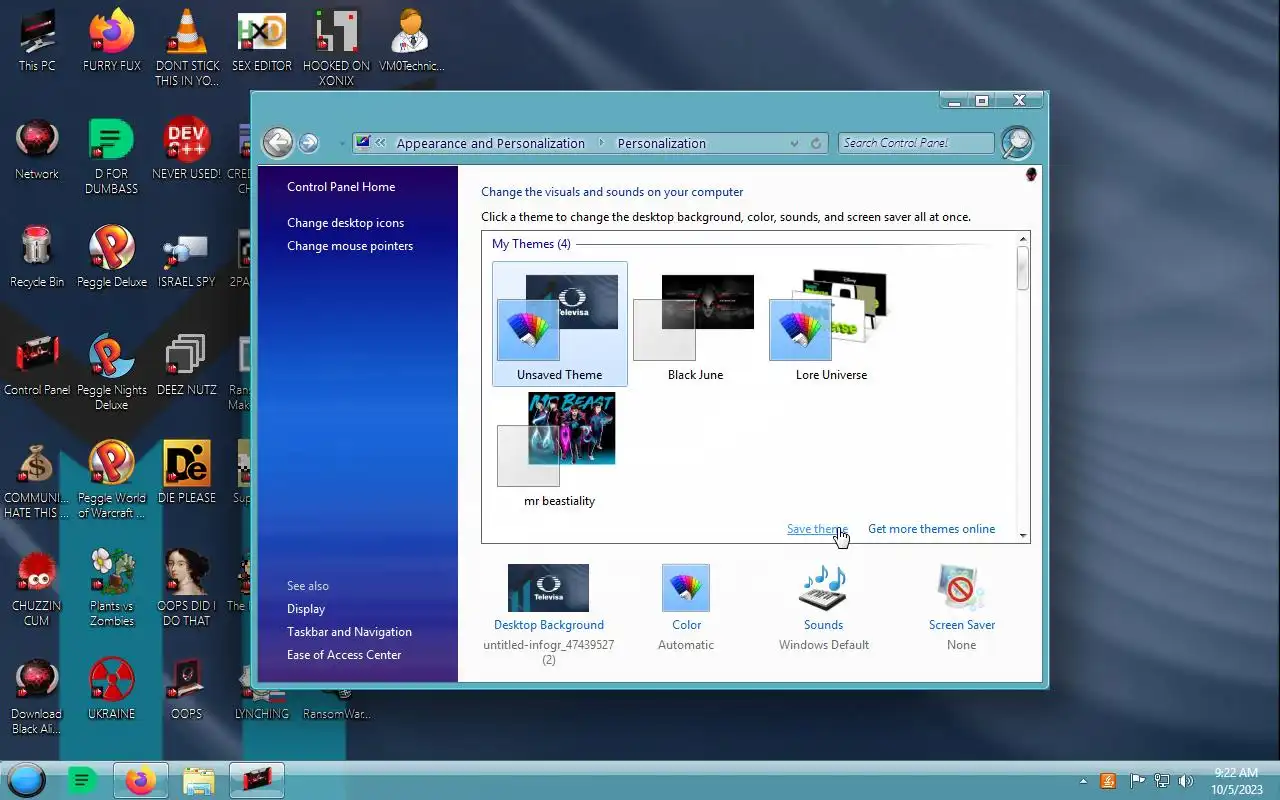Open Change desktop icons
This screenshot has width=1280, height=800.
coord(345,223)
